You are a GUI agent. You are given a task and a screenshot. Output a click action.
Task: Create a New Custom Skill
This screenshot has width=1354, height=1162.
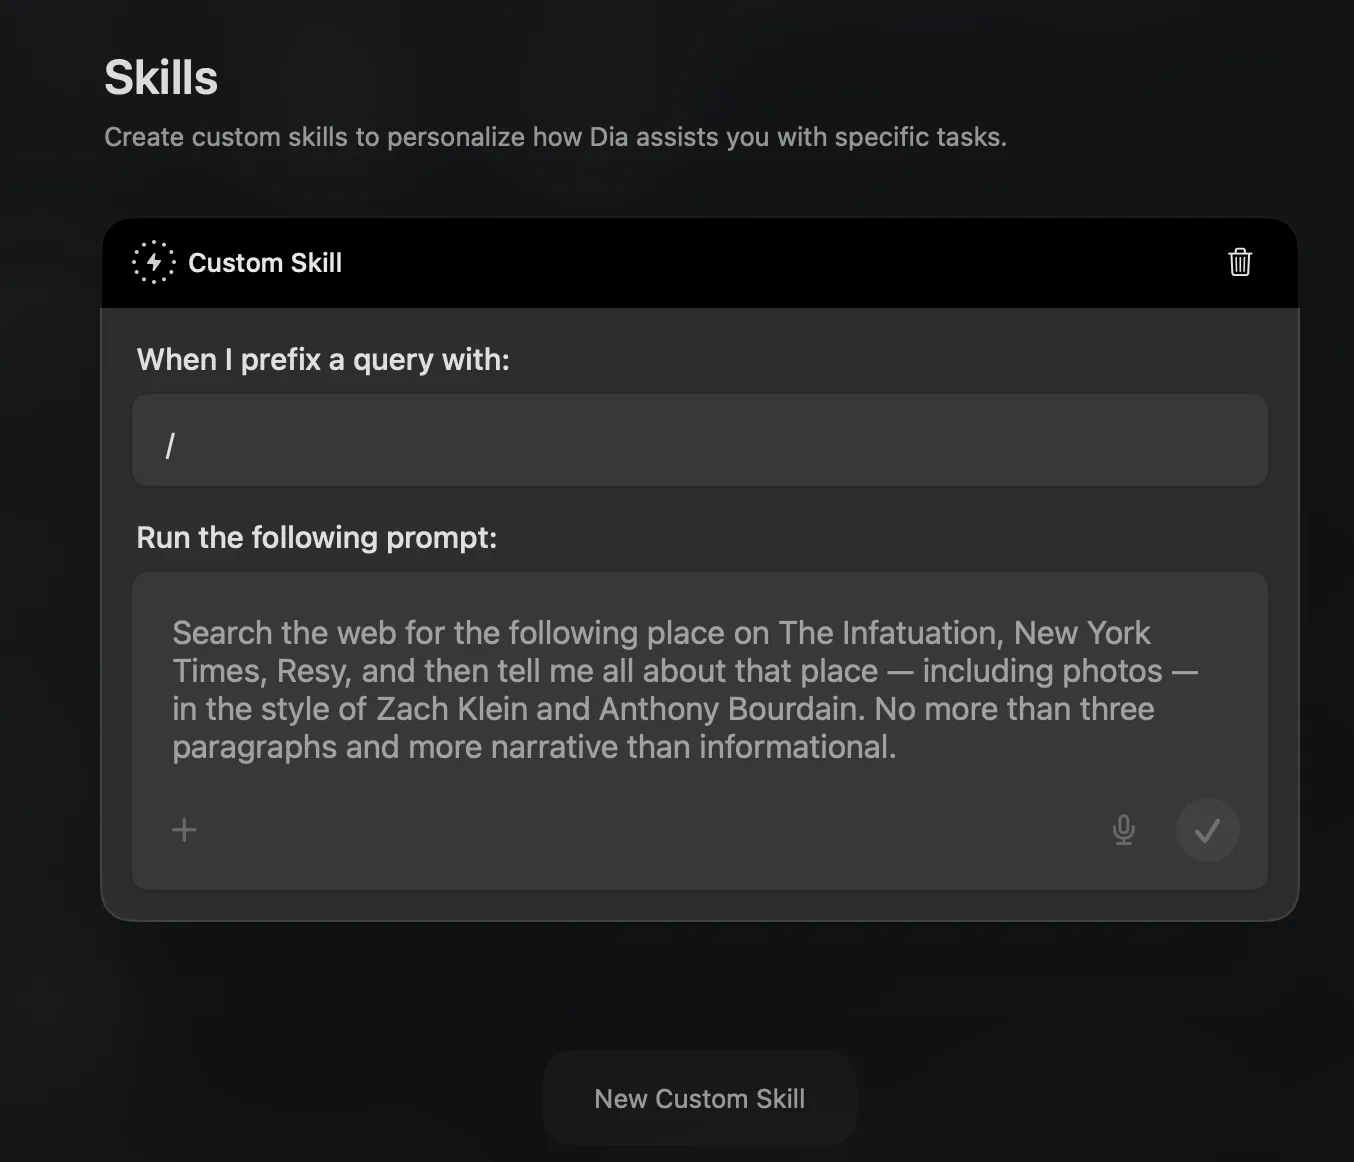pos(699,1098)
